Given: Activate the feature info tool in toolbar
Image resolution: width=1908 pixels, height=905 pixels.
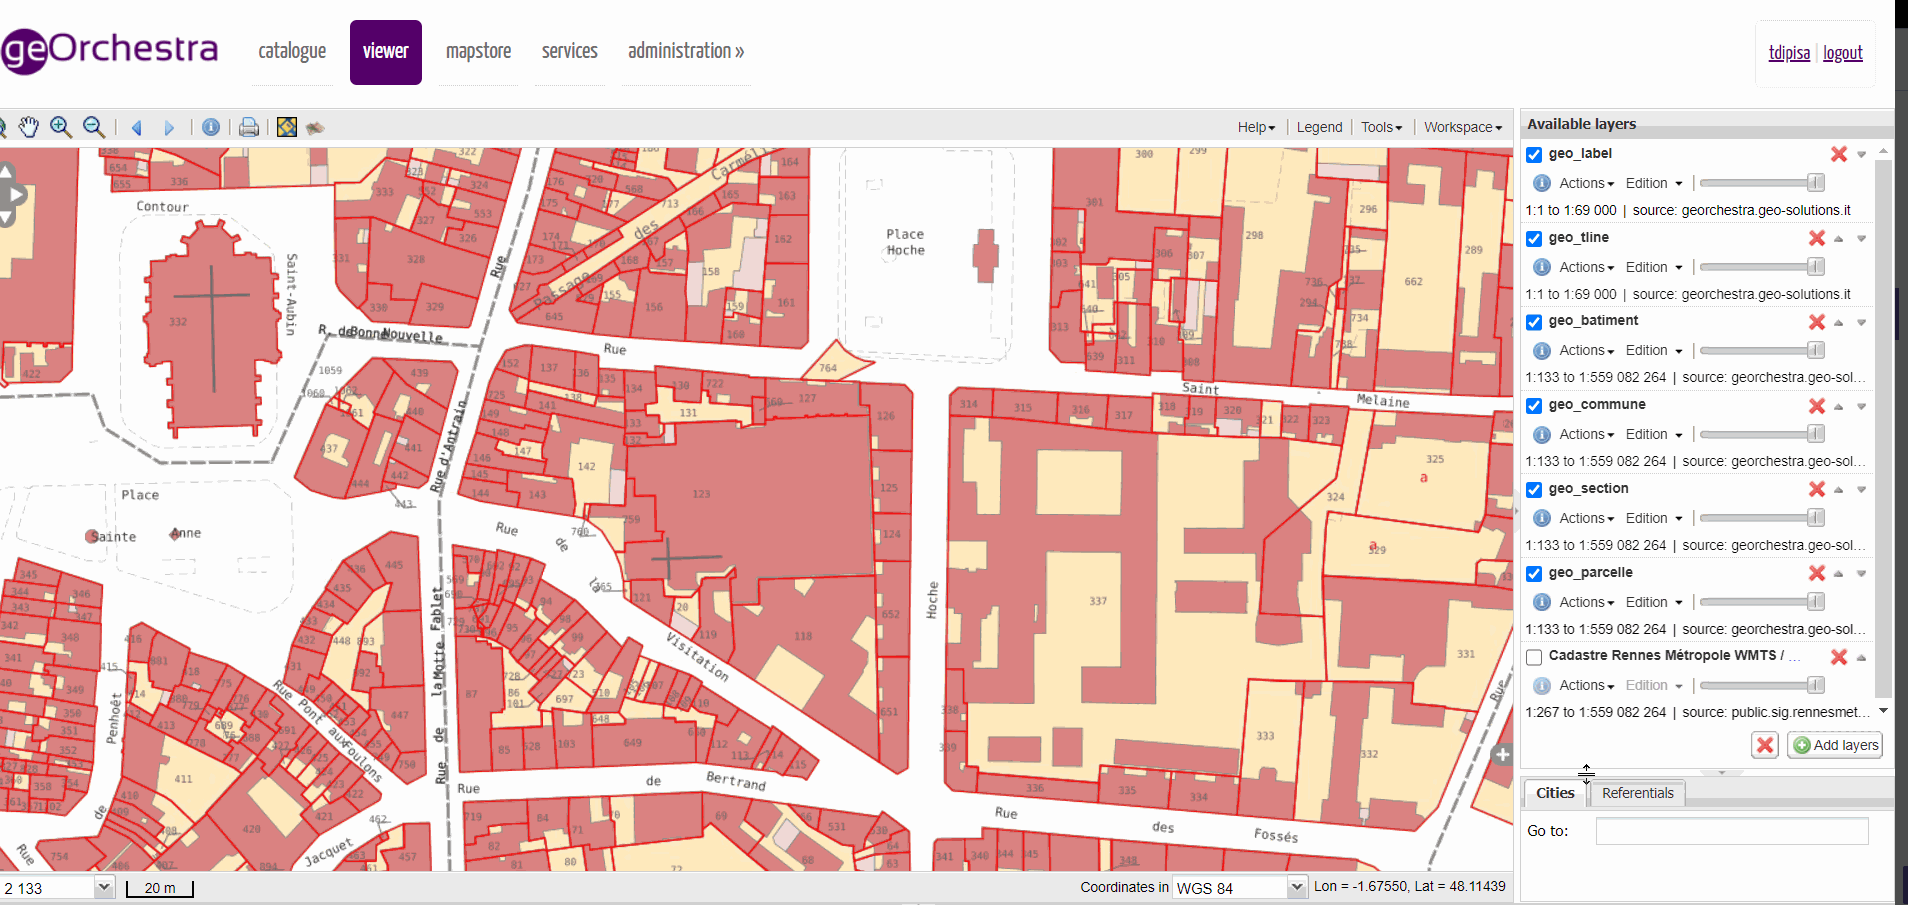Looking at the screenshot, I should click(x=211, y=127).
